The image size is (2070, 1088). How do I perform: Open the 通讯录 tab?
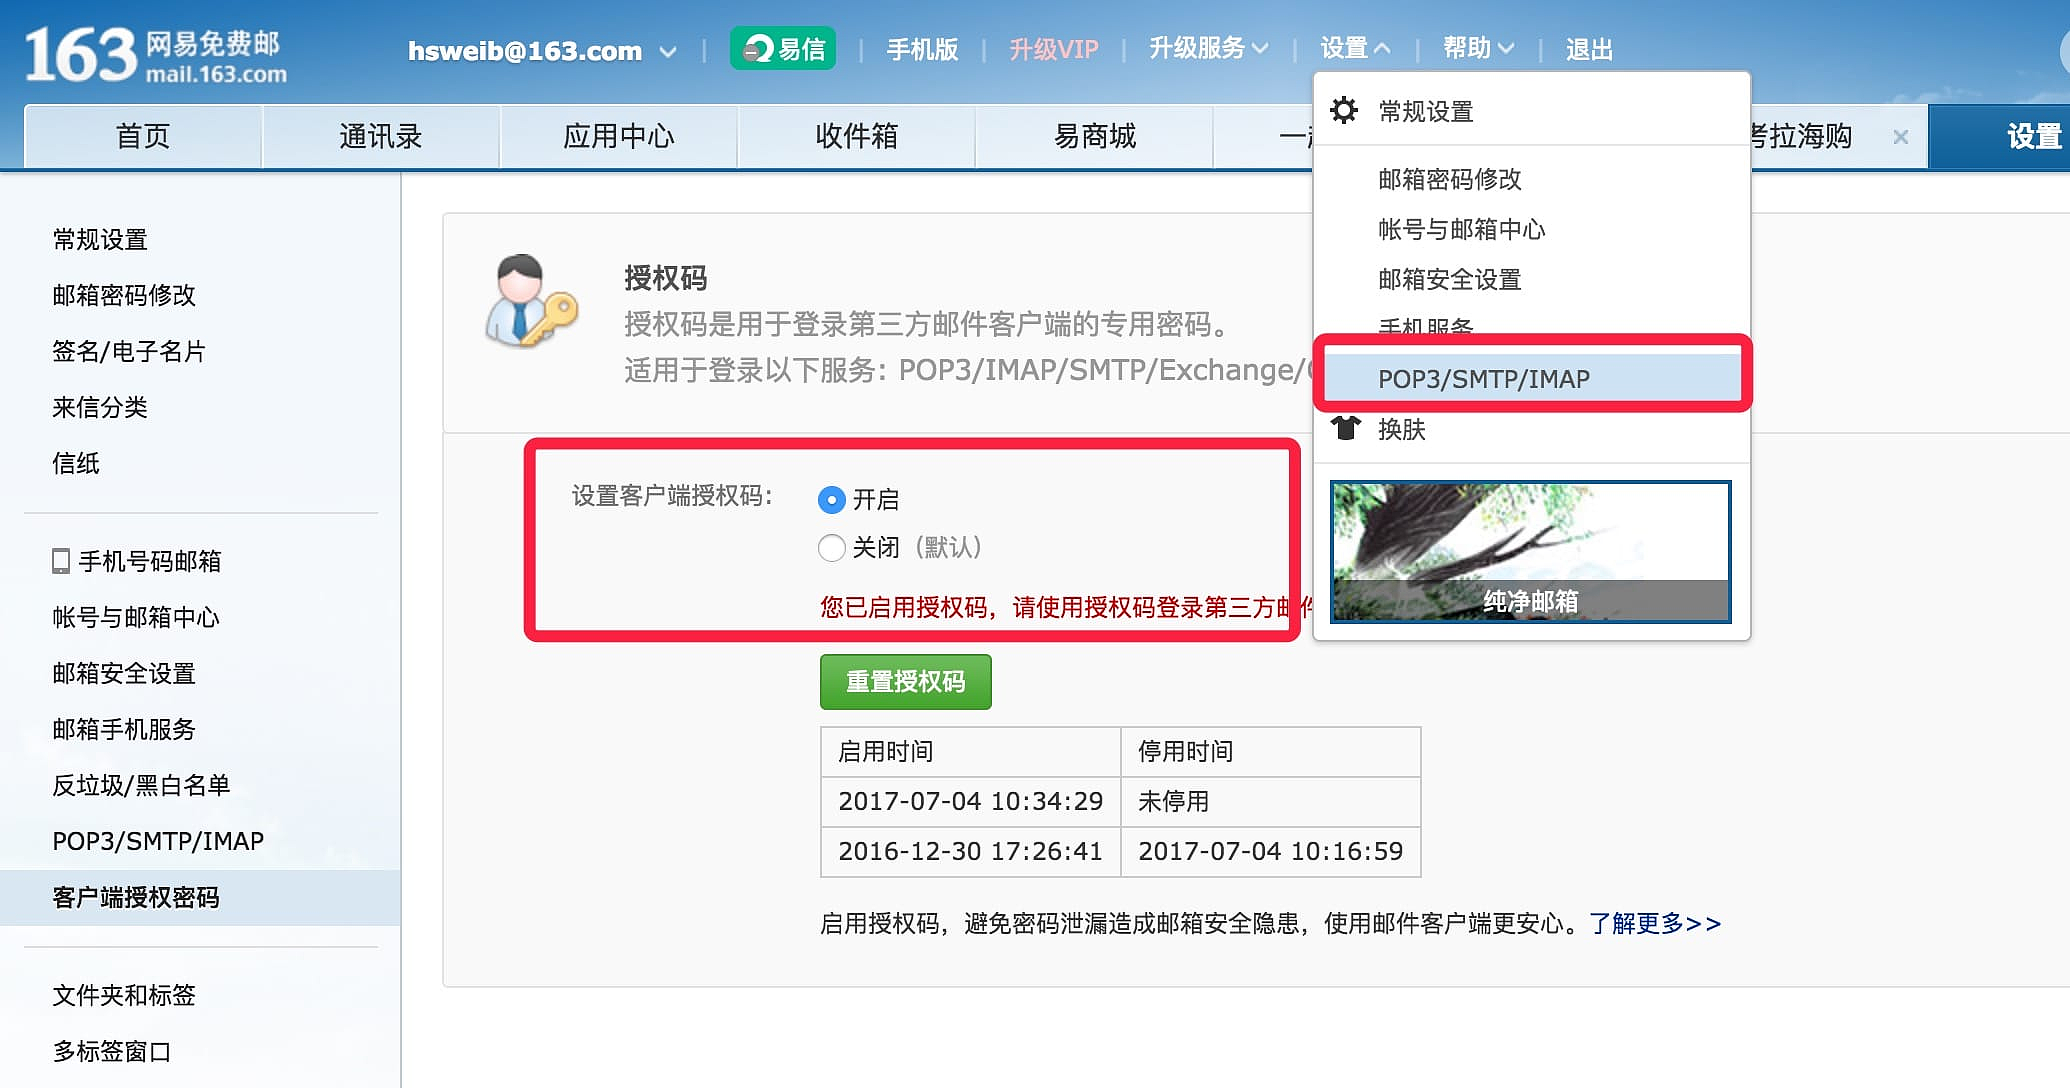pos(380,136)
